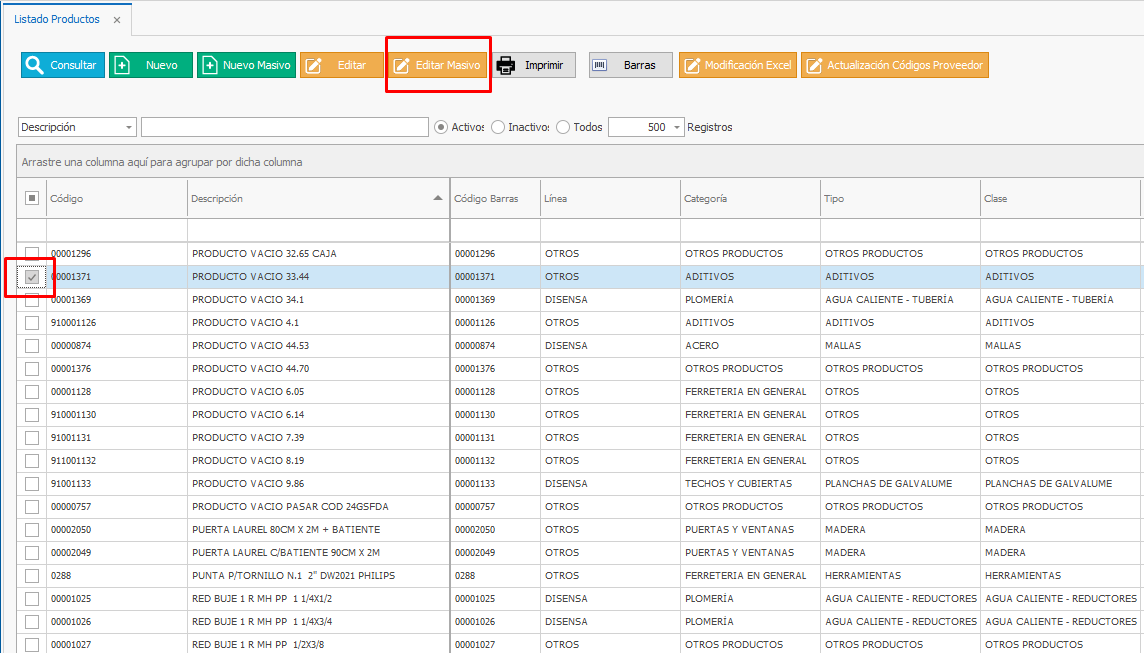The height and width of the screenshot is (653, 1144).
Task: Click the search text input field
Action: coord(285,128)
